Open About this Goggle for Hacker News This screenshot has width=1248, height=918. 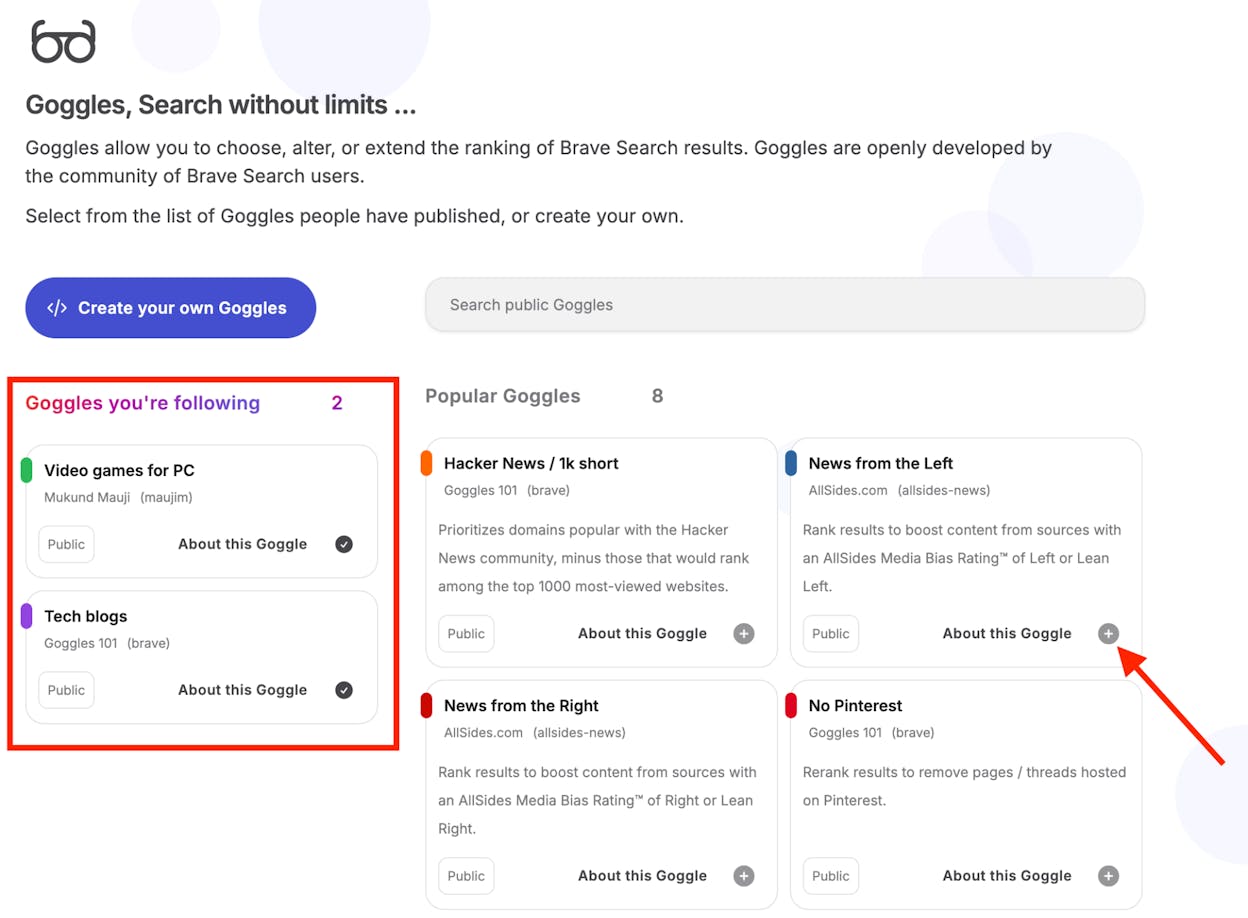(642, 633)
